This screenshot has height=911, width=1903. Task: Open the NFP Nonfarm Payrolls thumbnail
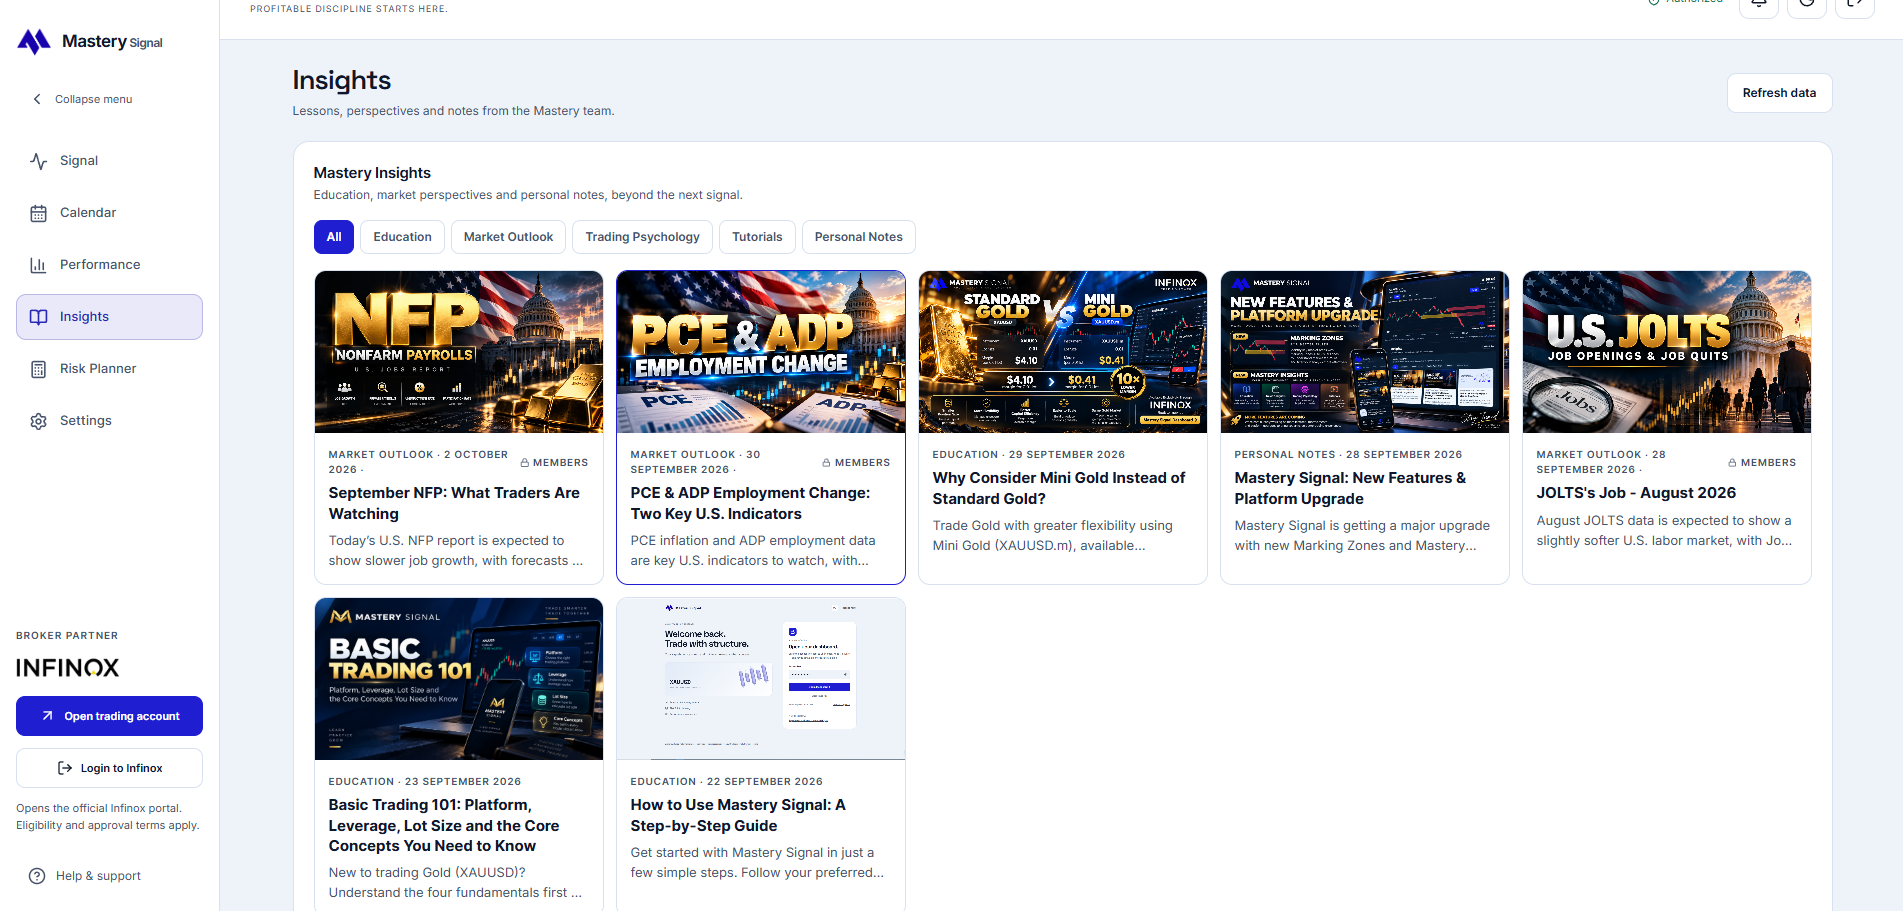(459, 352)
